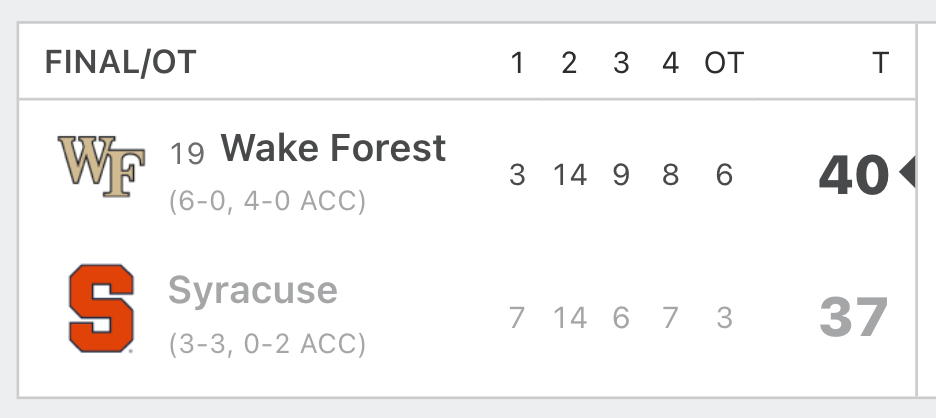The image size is (936, 418).
Task: Open the Wake Forest team link
Action: click(333, 148)
